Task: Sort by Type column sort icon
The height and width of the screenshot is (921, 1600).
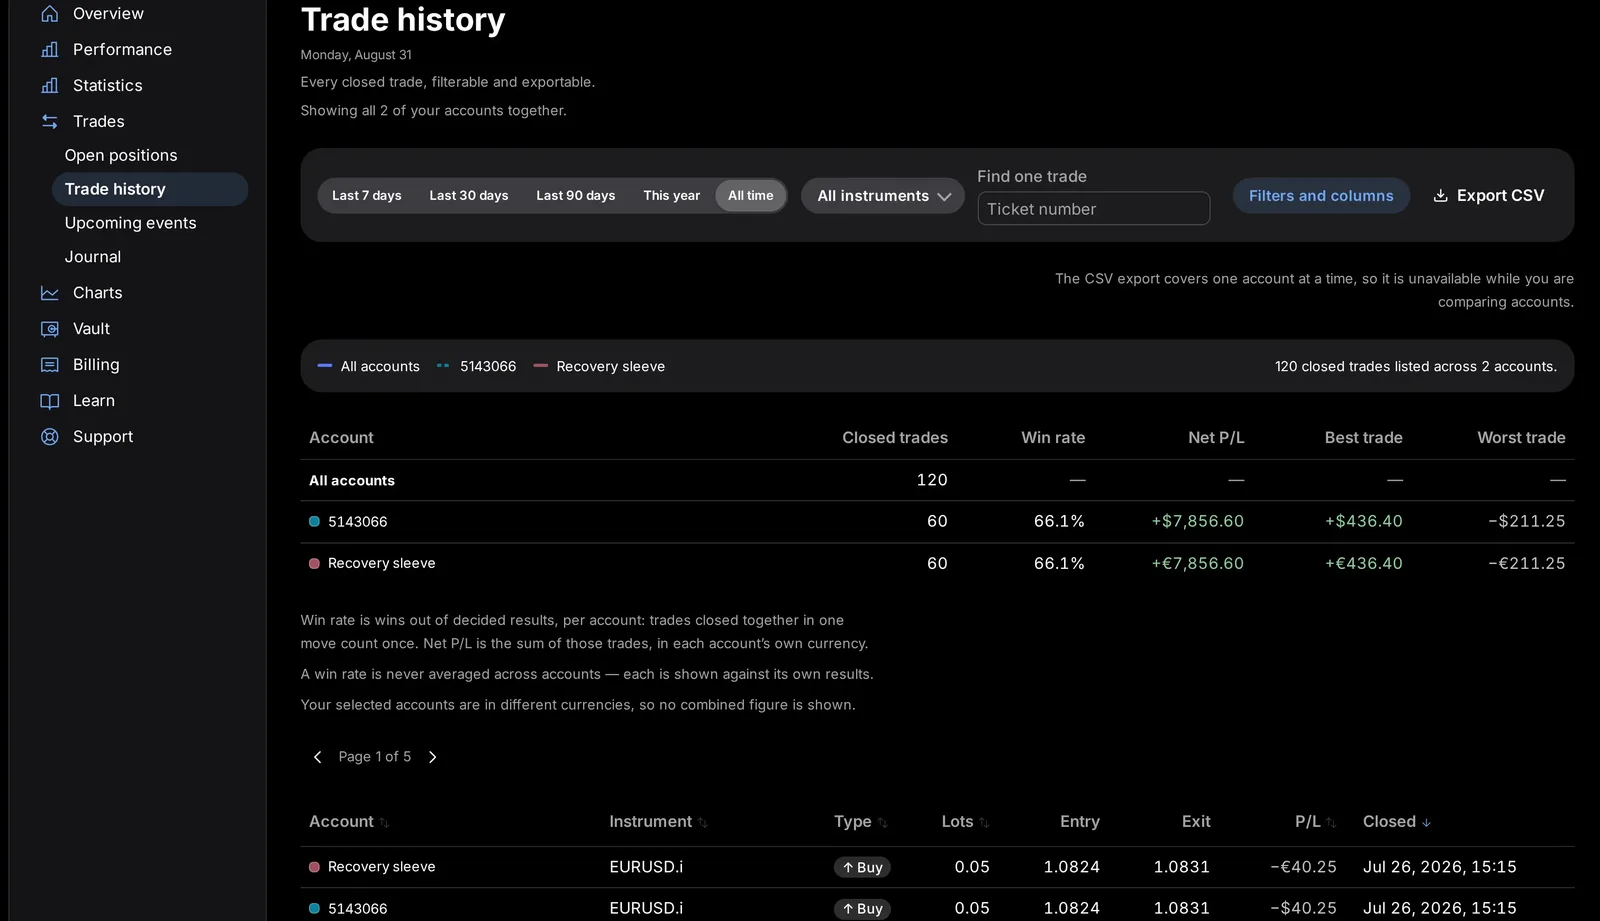Action: click(882, 823)
